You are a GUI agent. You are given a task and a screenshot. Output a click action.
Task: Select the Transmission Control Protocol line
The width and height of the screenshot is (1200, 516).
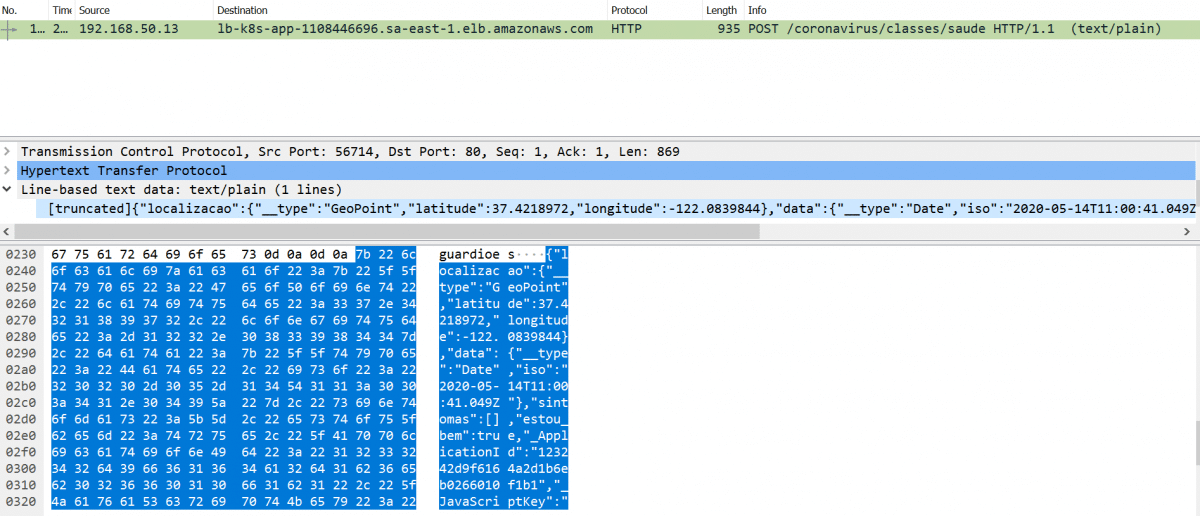coord(350,152)
